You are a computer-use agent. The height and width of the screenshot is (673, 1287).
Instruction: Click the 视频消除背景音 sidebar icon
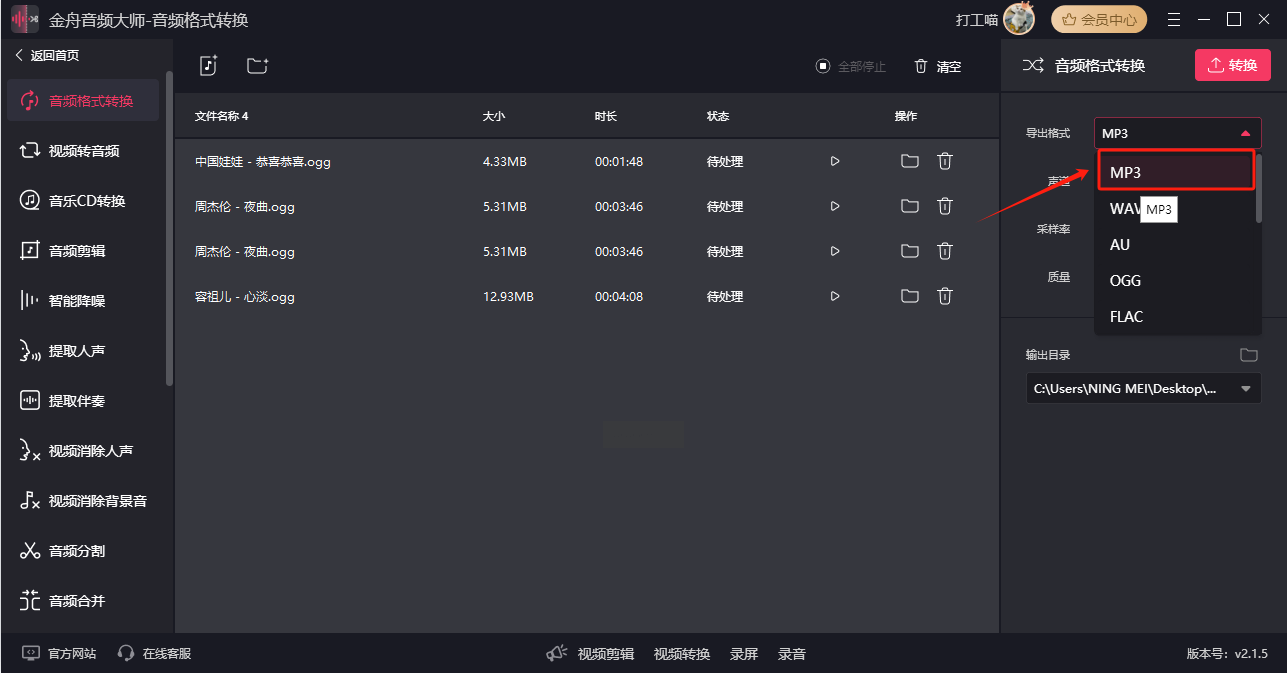(30, 500)
